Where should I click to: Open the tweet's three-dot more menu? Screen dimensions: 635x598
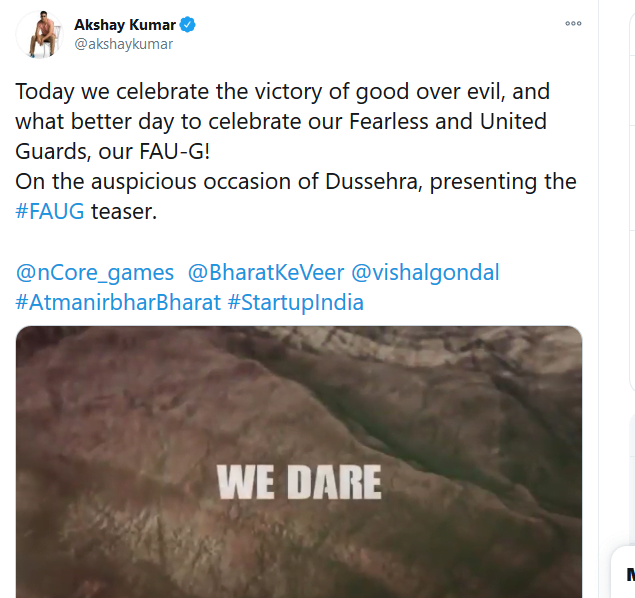pyautogui.click(x=573, y=23)
